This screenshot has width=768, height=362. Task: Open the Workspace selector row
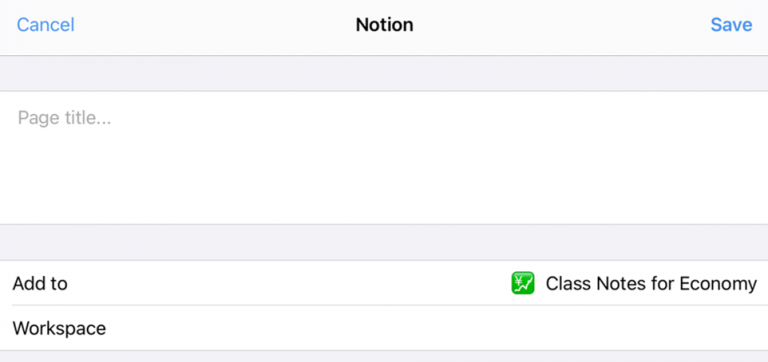click(384, 328)
